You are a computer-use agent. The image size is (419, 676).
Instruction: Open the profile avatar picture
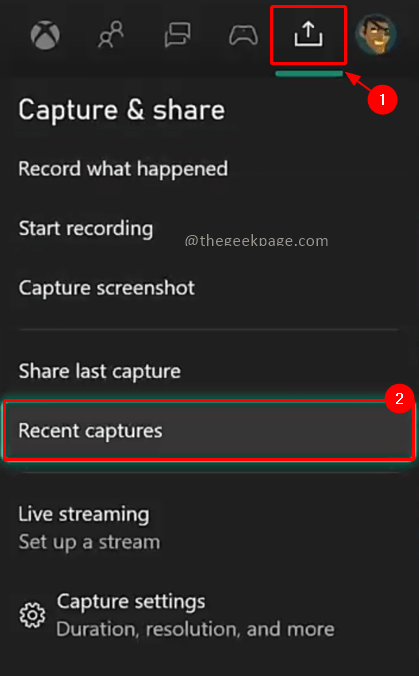[x=376, y=34]
